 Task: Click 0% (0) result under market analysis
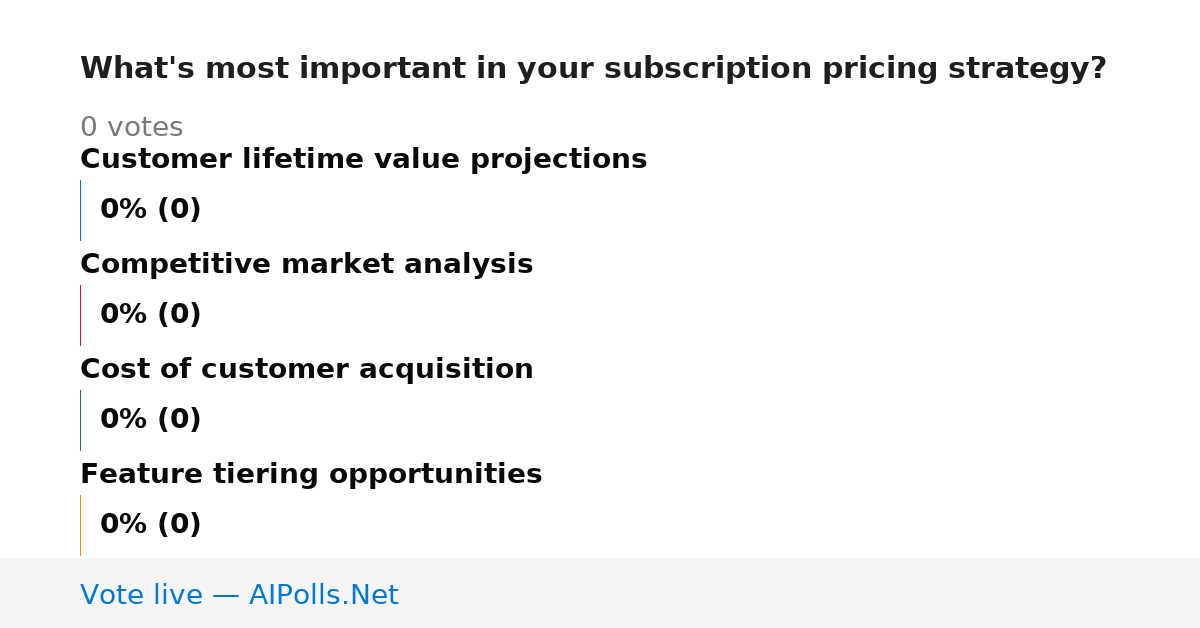click(x=150, y=315)
